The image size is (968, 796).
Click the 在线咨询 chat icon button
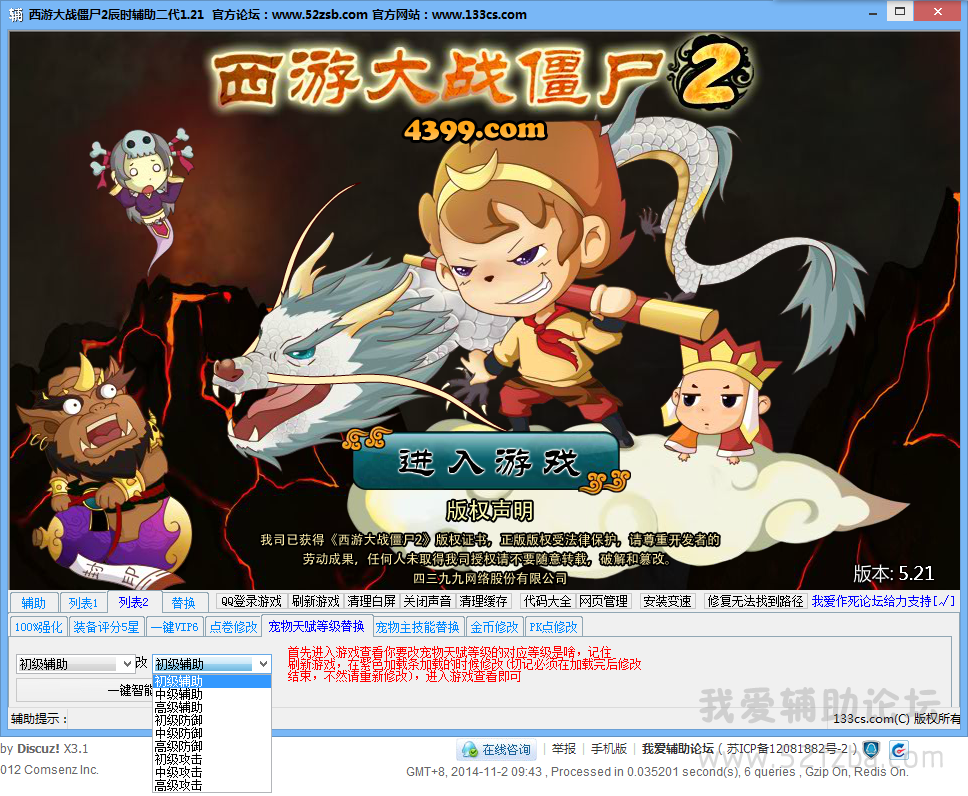click(x=497, y=749)
